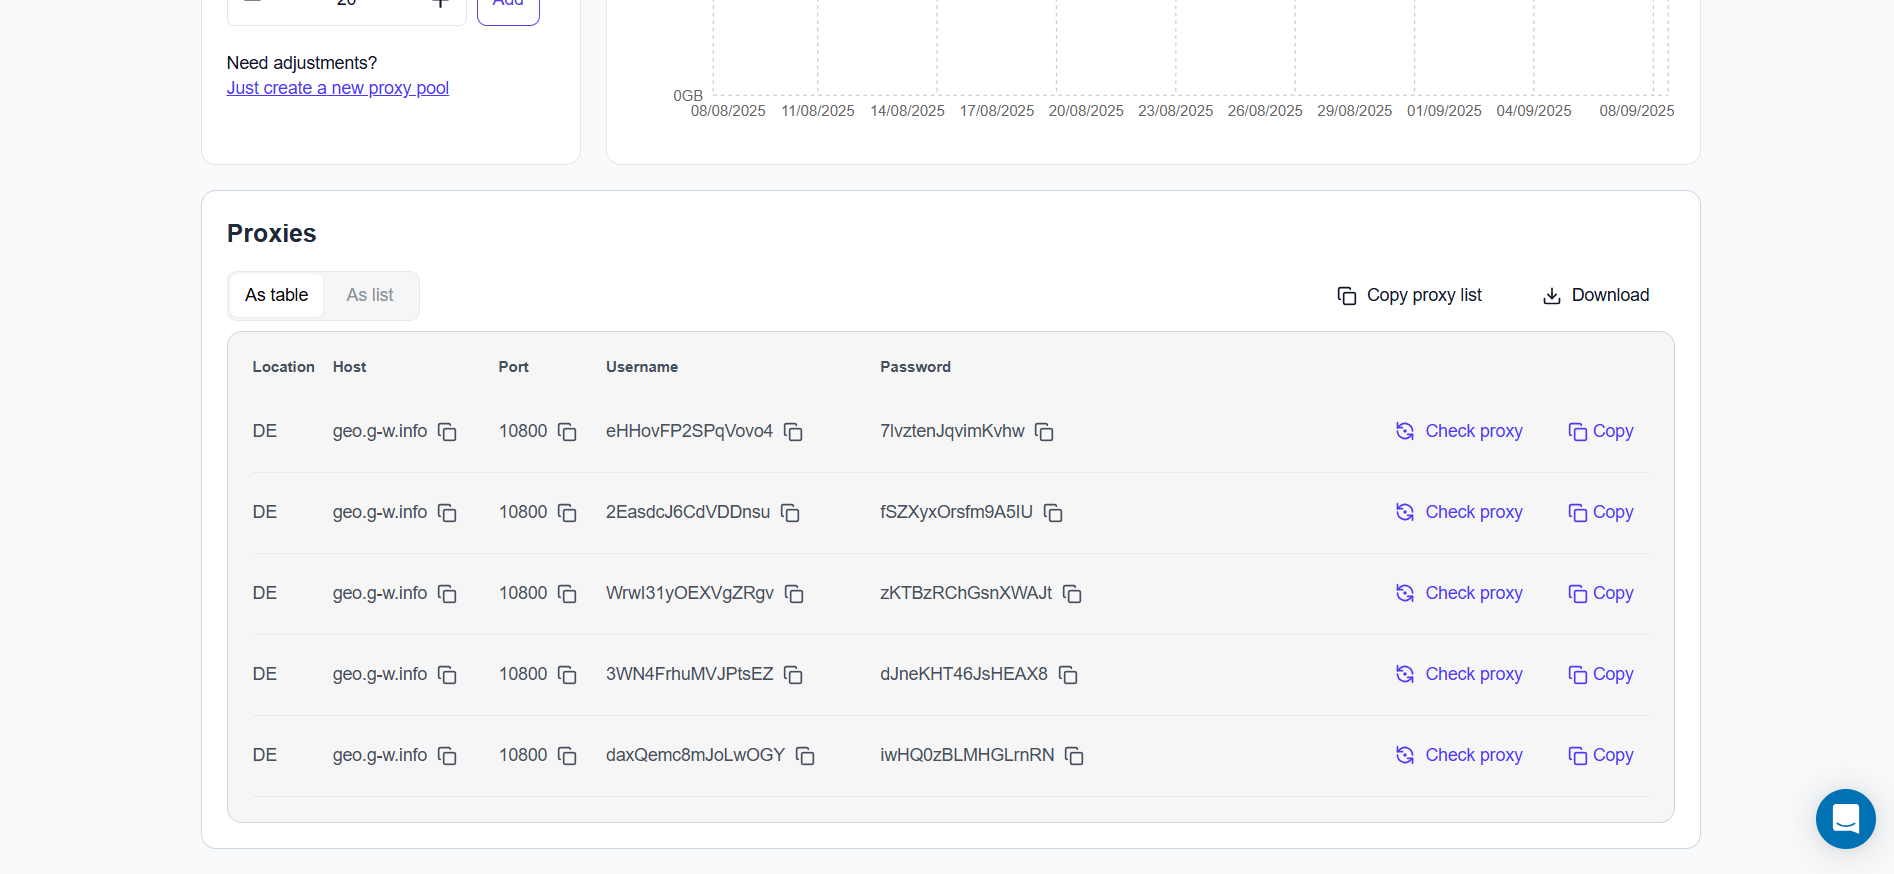This screenshot has height=874, width=1894.
Task: Select the Host column header
Action: click(349, 367)
